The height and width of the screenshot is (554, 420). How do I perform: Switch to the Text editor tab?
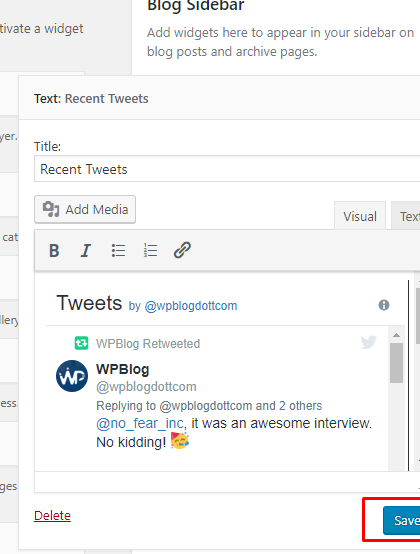pos(406,216)
